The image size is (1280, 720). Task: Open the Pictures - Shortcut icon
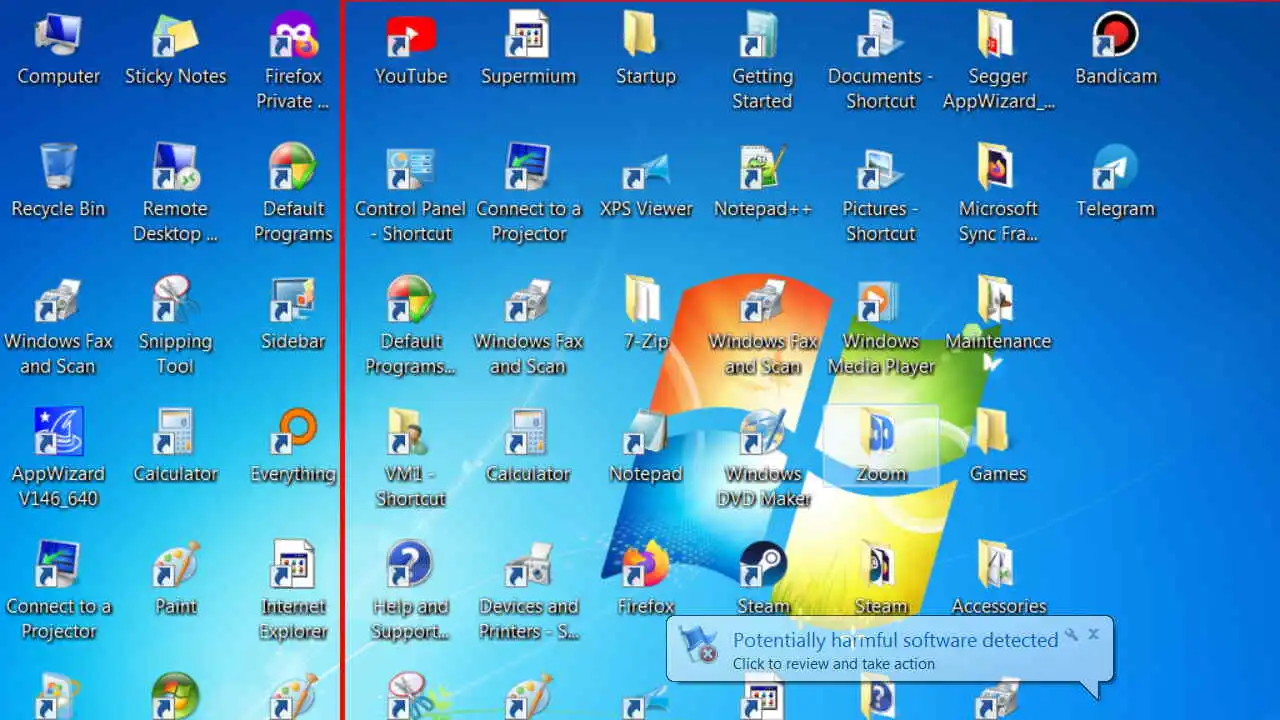click(x=880, y=192)
